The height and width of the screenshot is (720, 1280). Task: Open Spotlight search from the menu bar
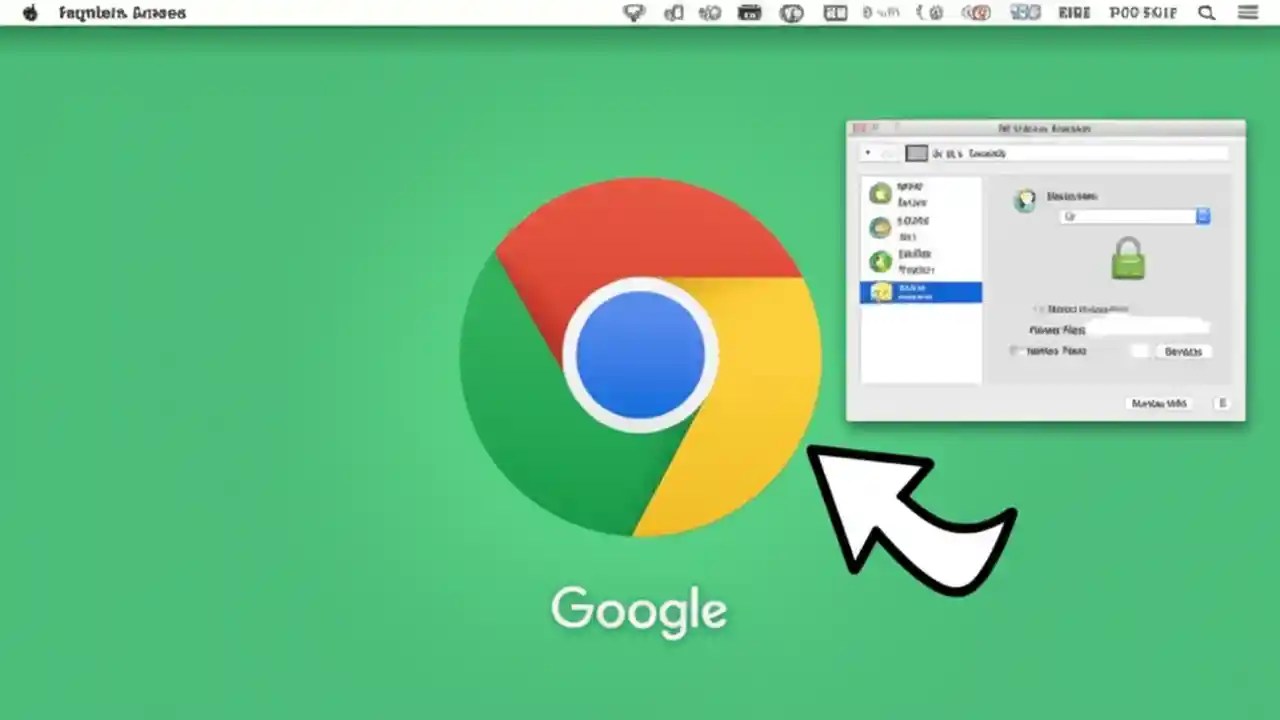pyautogui.click(x=1206, y=13)
